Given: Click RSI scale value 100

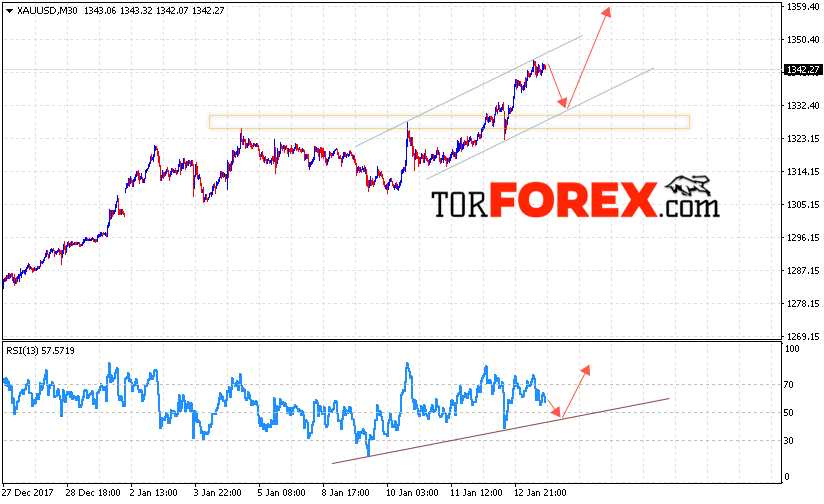Looking at the screenshot, I should (x=791, y=349).
